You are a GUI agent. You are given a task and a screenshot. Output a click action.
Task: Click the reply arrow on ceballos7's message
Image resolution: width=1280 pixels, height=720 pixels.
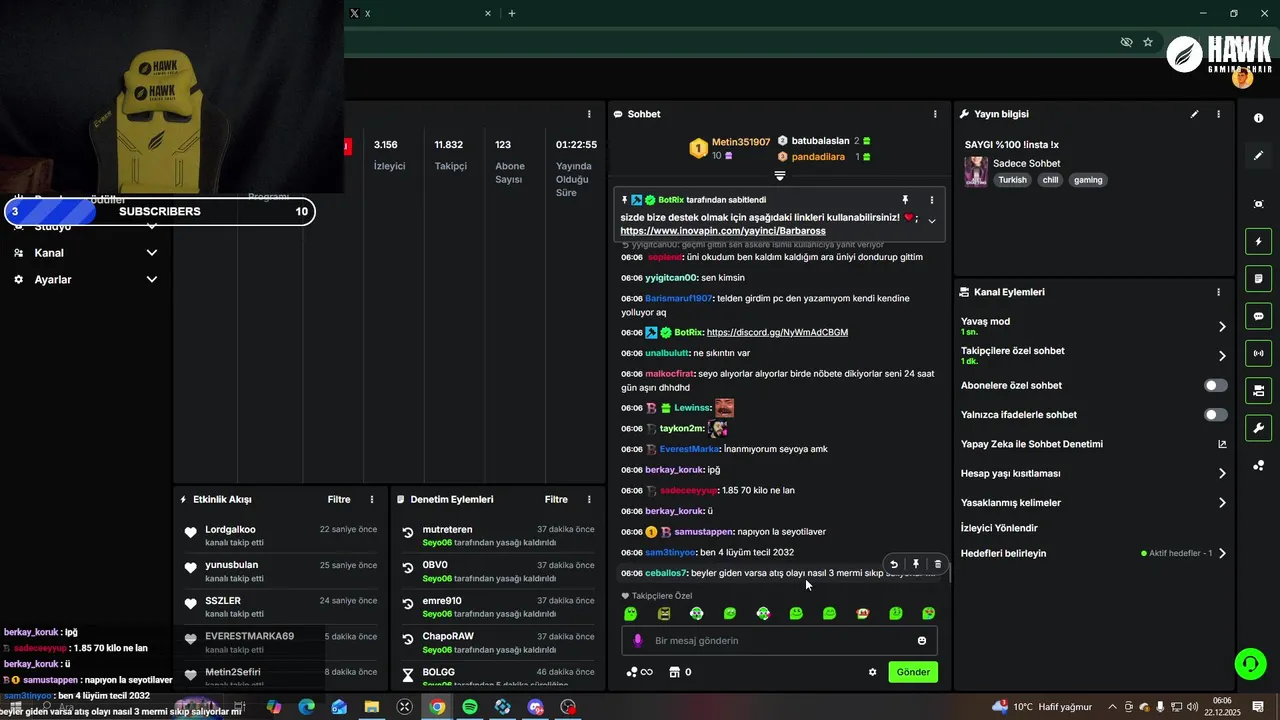pos(894,564)
